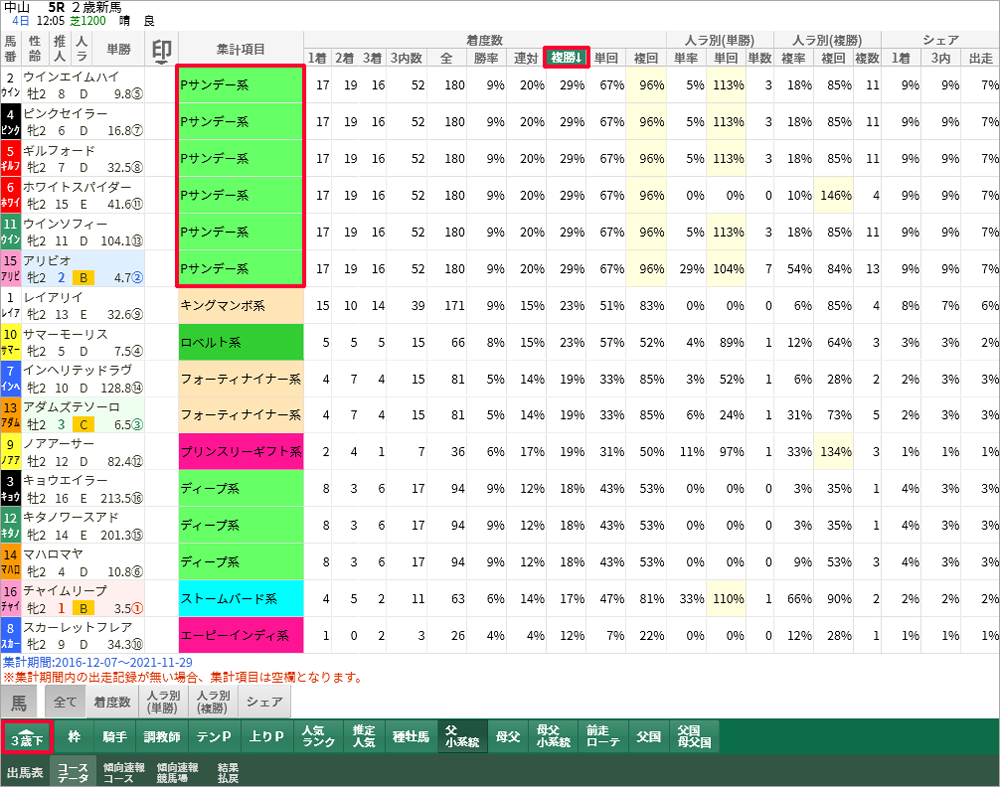Open 傾向速報競馬場 page

point(177,772)
